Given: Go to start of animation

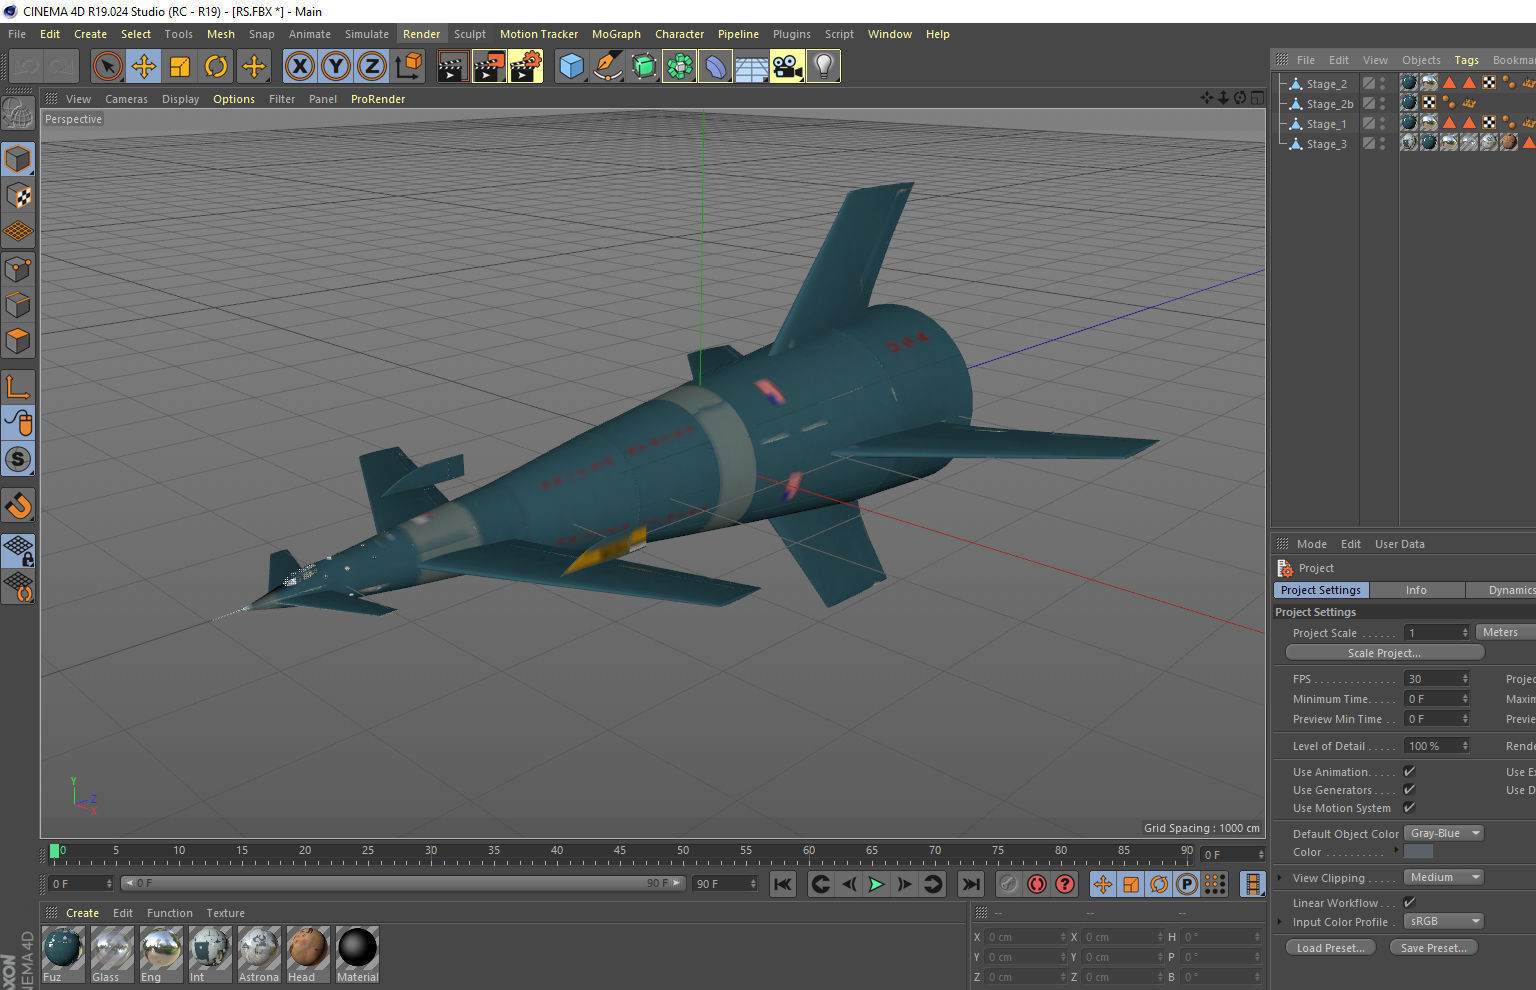Looking at the screenshot, I should (x=782, y=884).
